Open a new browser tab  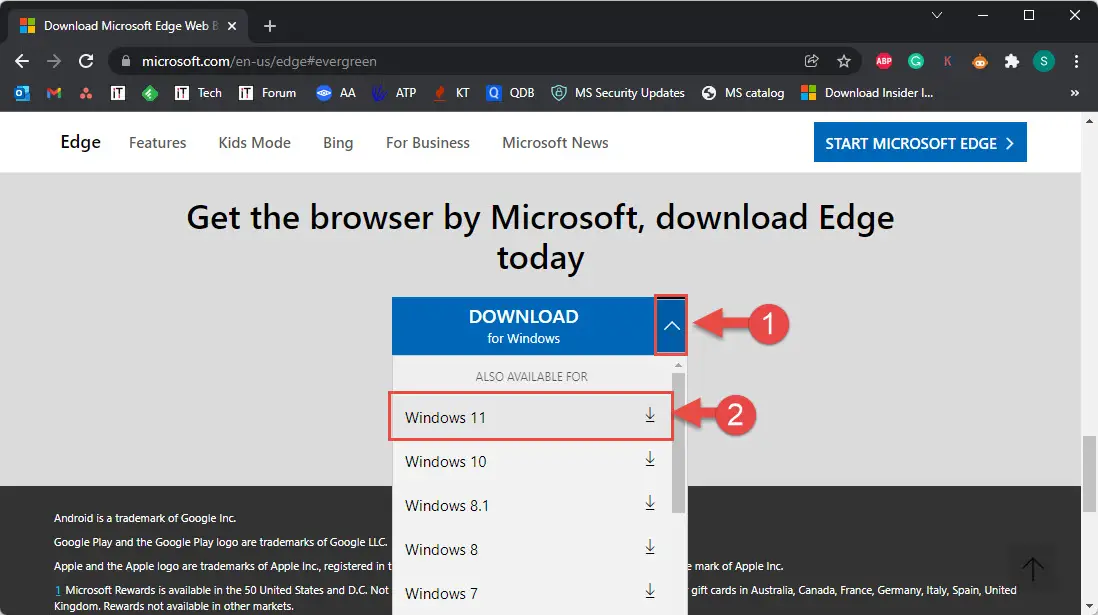[270, 26]
